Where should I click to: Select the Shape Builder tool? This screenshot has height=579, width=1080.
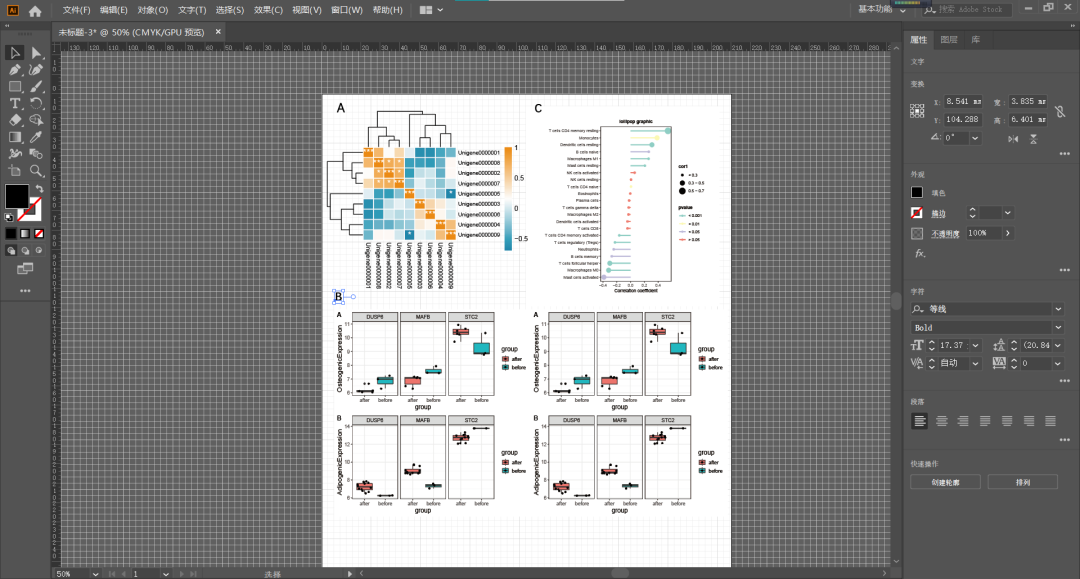point(36,120)
